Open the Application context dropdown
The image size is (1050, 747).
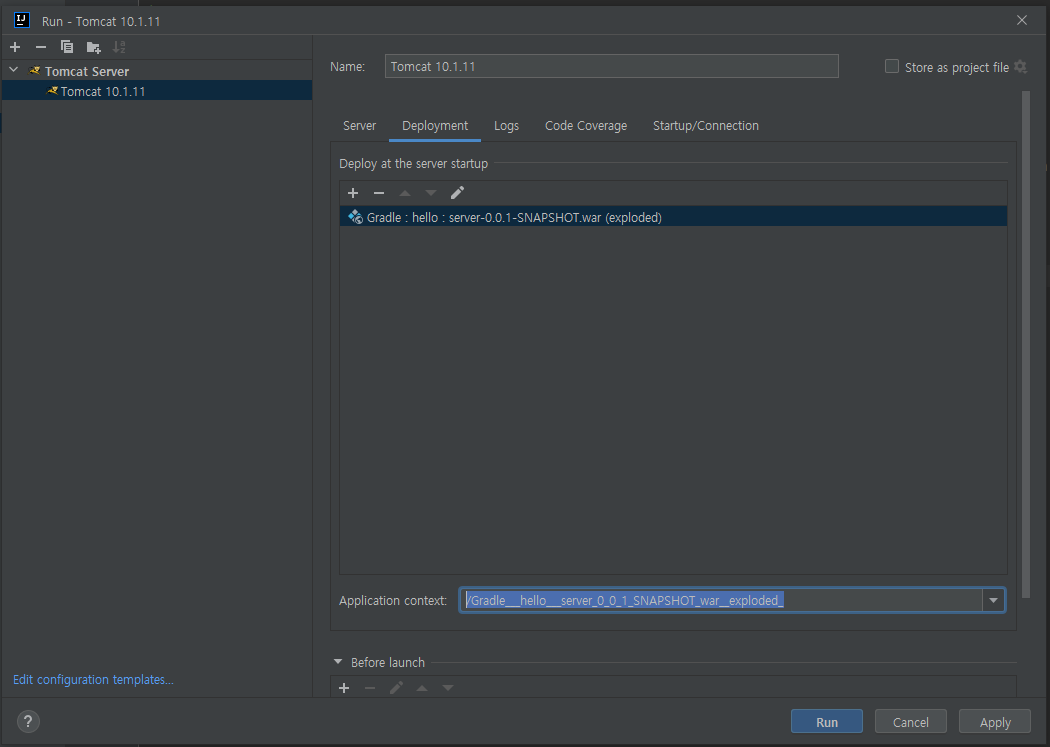click(993, 600)
